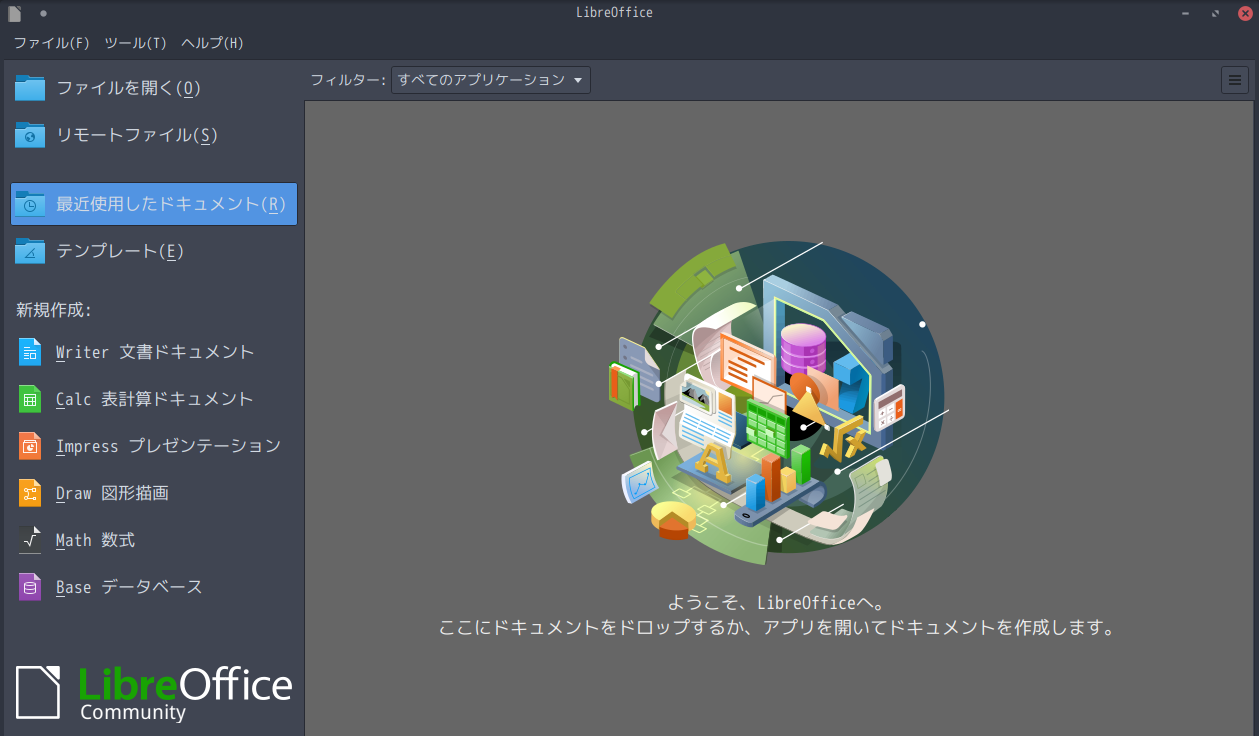Open the ヘルプ(H) menu
This screenshot has height=736, width=1259.
(x=212, y=43)
